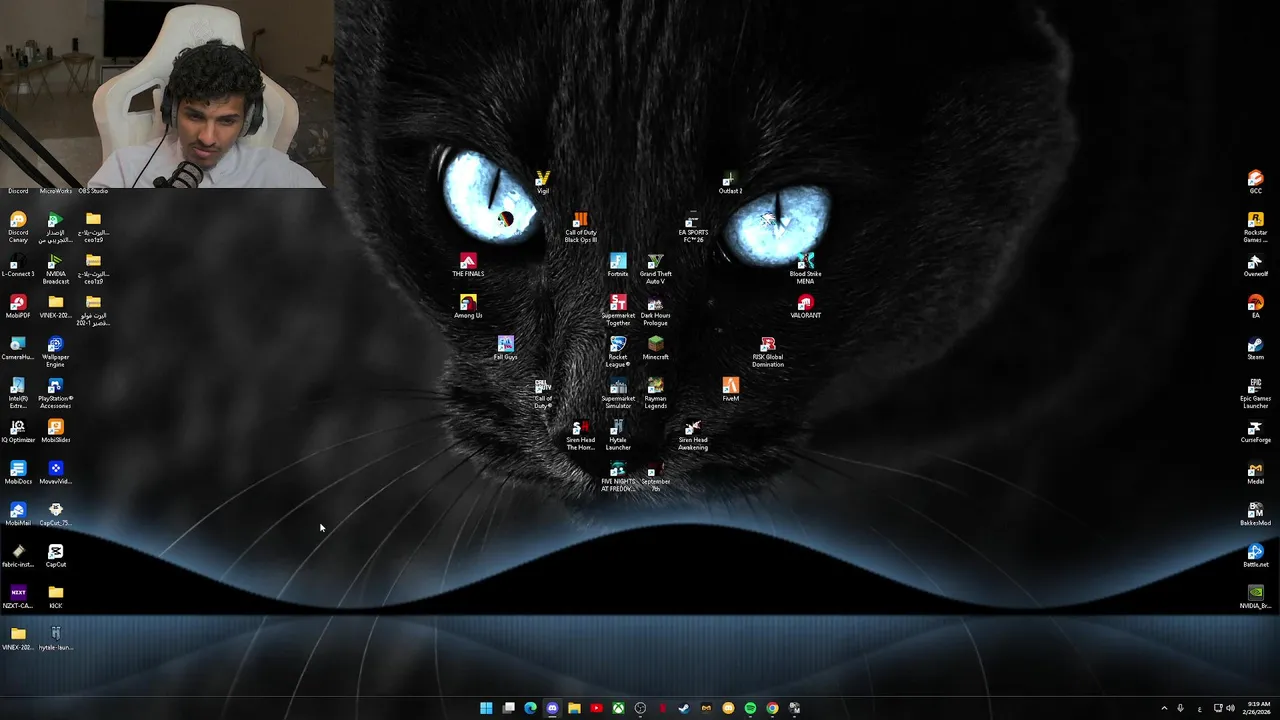The height and width of the screenshot is (720, 1280).
Task: Launch BakkesMod from the desktop
Action: coord(1255,515)
